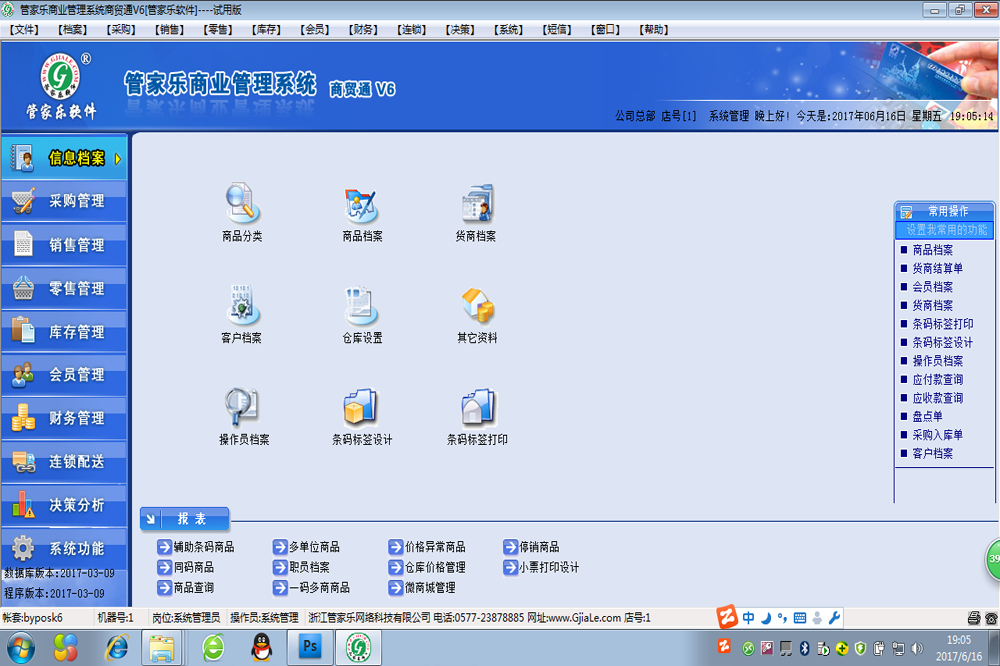
Task: Open the 窗口 menu
Action: click(605, 29)
